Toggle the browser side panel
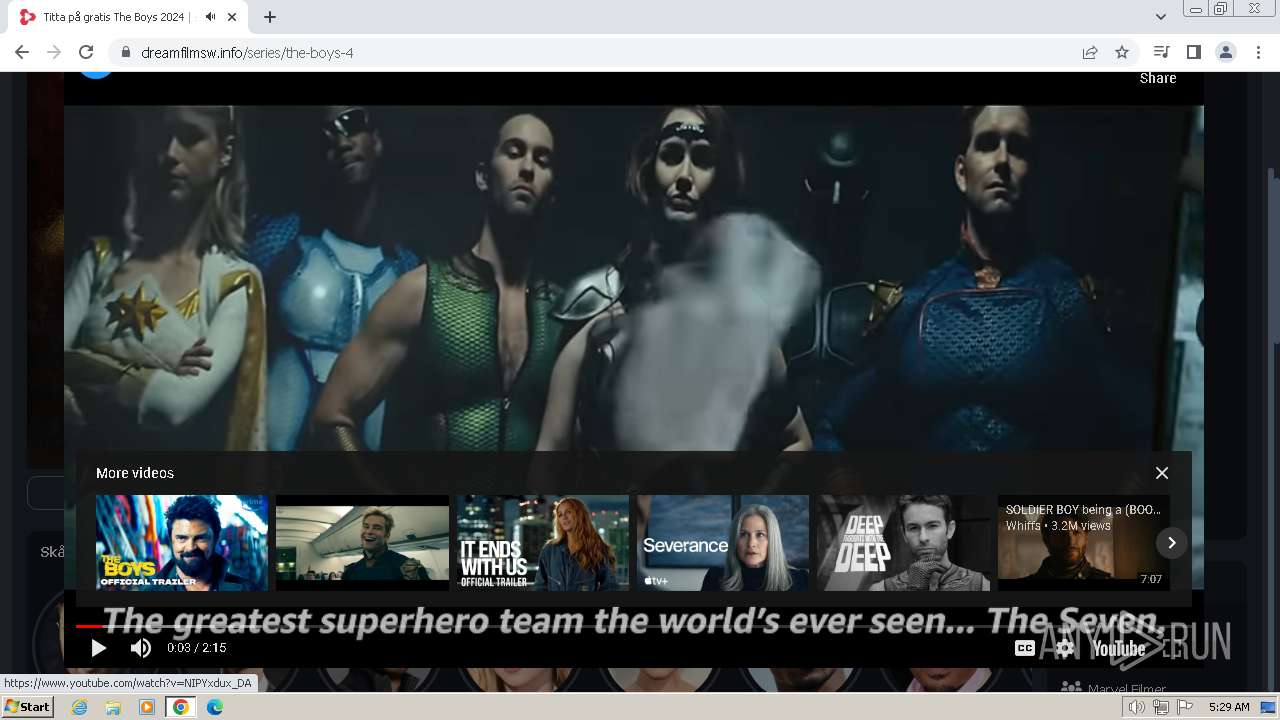The image size is (1280, 720). pyautogui.click(x=1193, y=52)
